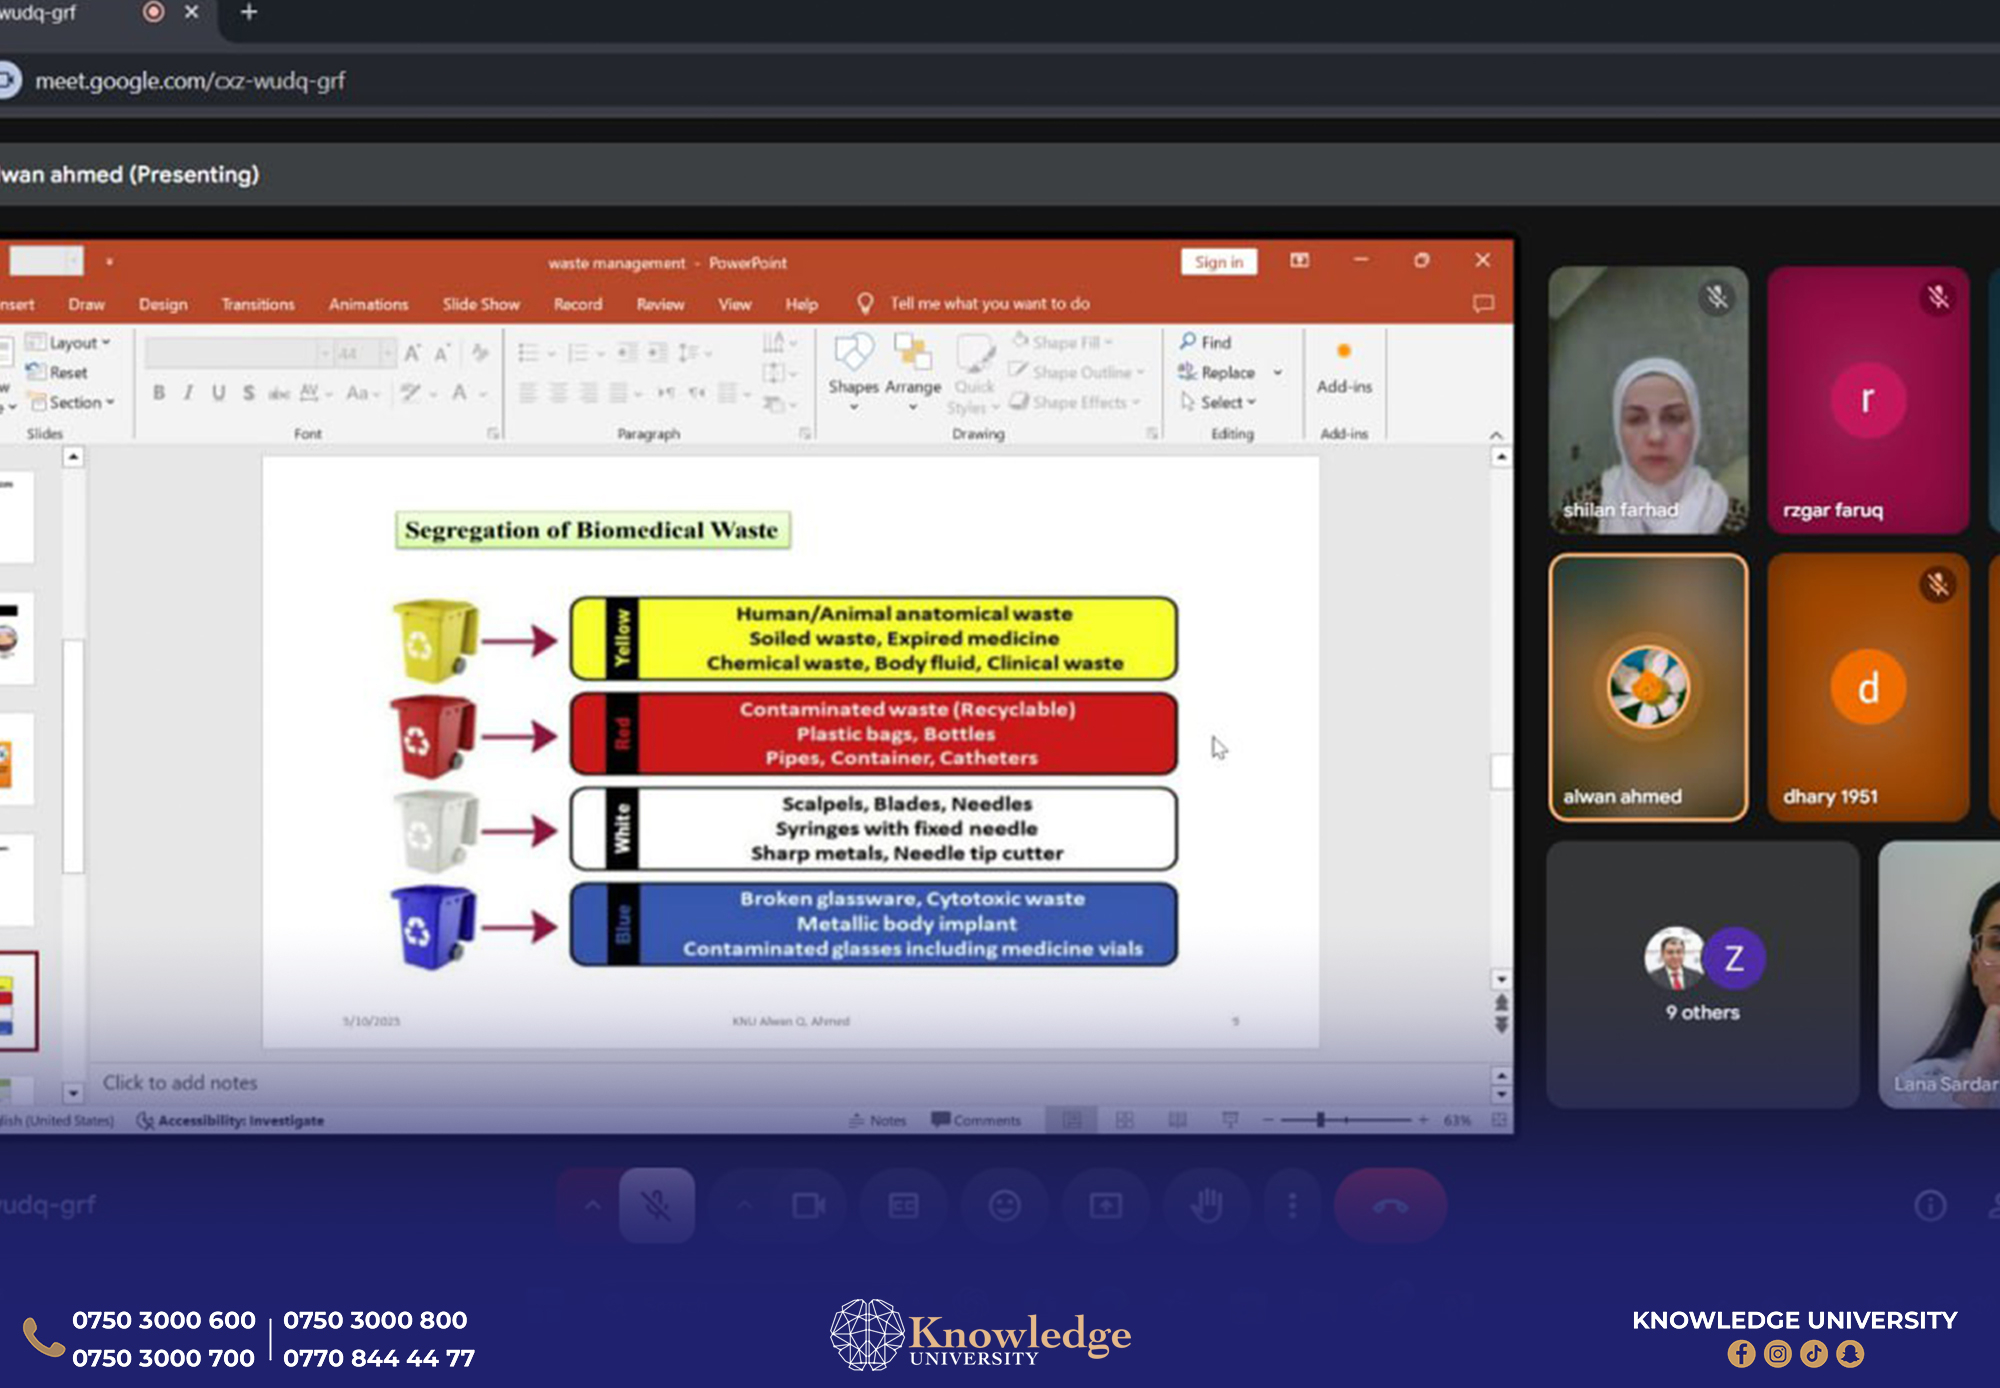Open the Transitions tab
This screenshot has height=1388, width=2000.
(x=258, y=304)
